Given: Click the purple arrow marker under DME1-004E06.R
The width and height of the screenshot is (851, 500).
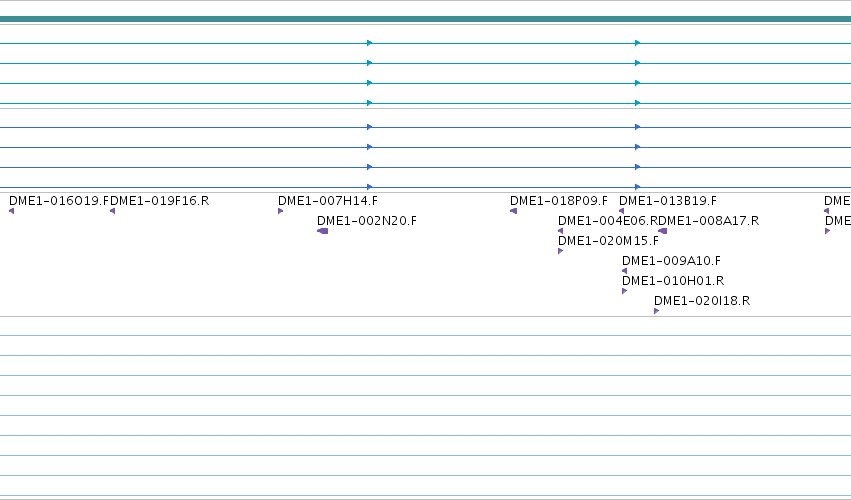Looking at the screenshot, I should coord(561,231).
